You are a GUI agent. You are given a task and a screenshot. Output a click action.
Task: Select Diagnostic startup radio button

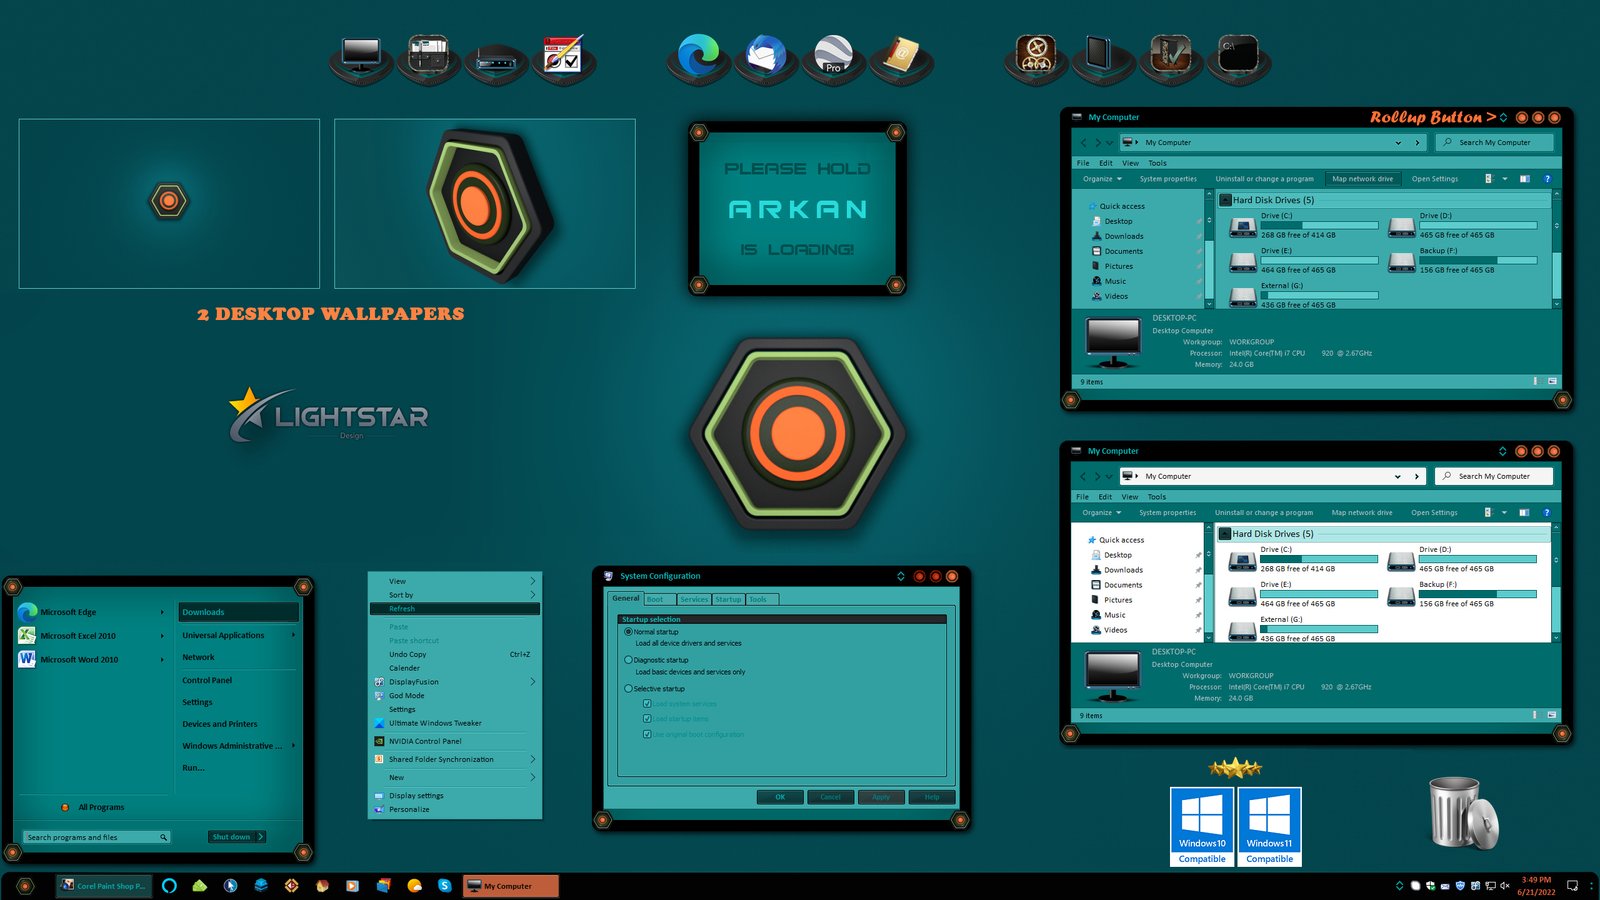click(628, 660)
